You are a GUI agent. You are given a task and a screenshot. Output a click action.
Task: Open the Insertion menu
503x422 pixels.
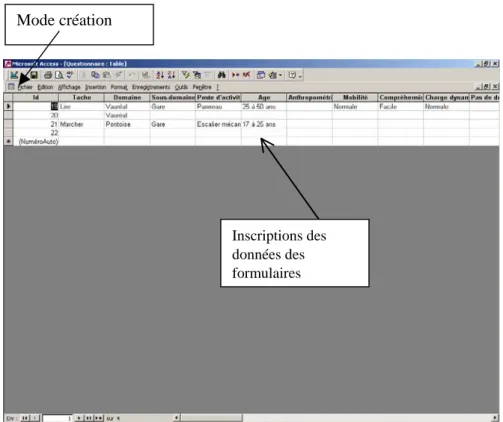(x=95, y=87)
